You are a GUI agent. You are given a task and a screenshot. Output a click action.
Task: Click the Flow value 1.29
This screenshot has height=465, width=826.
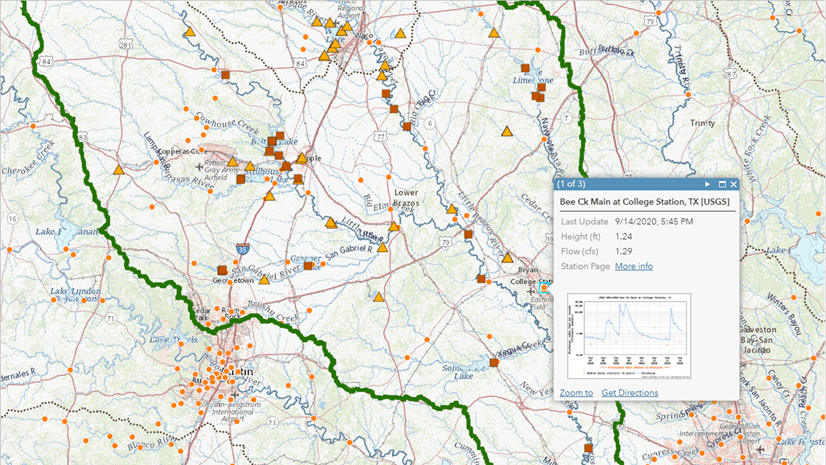click(x=624, y=251)
